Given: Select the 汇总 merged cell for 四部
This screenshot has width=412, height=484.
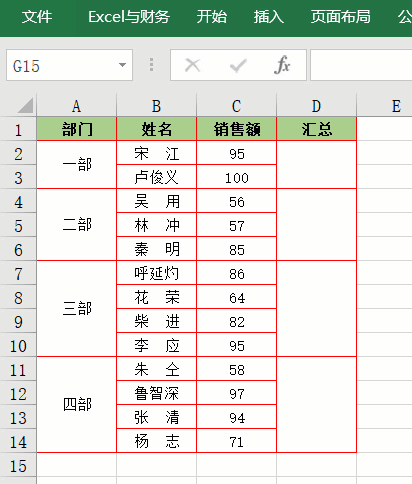Looking at the screenshot, I should [x=317, y=405].
